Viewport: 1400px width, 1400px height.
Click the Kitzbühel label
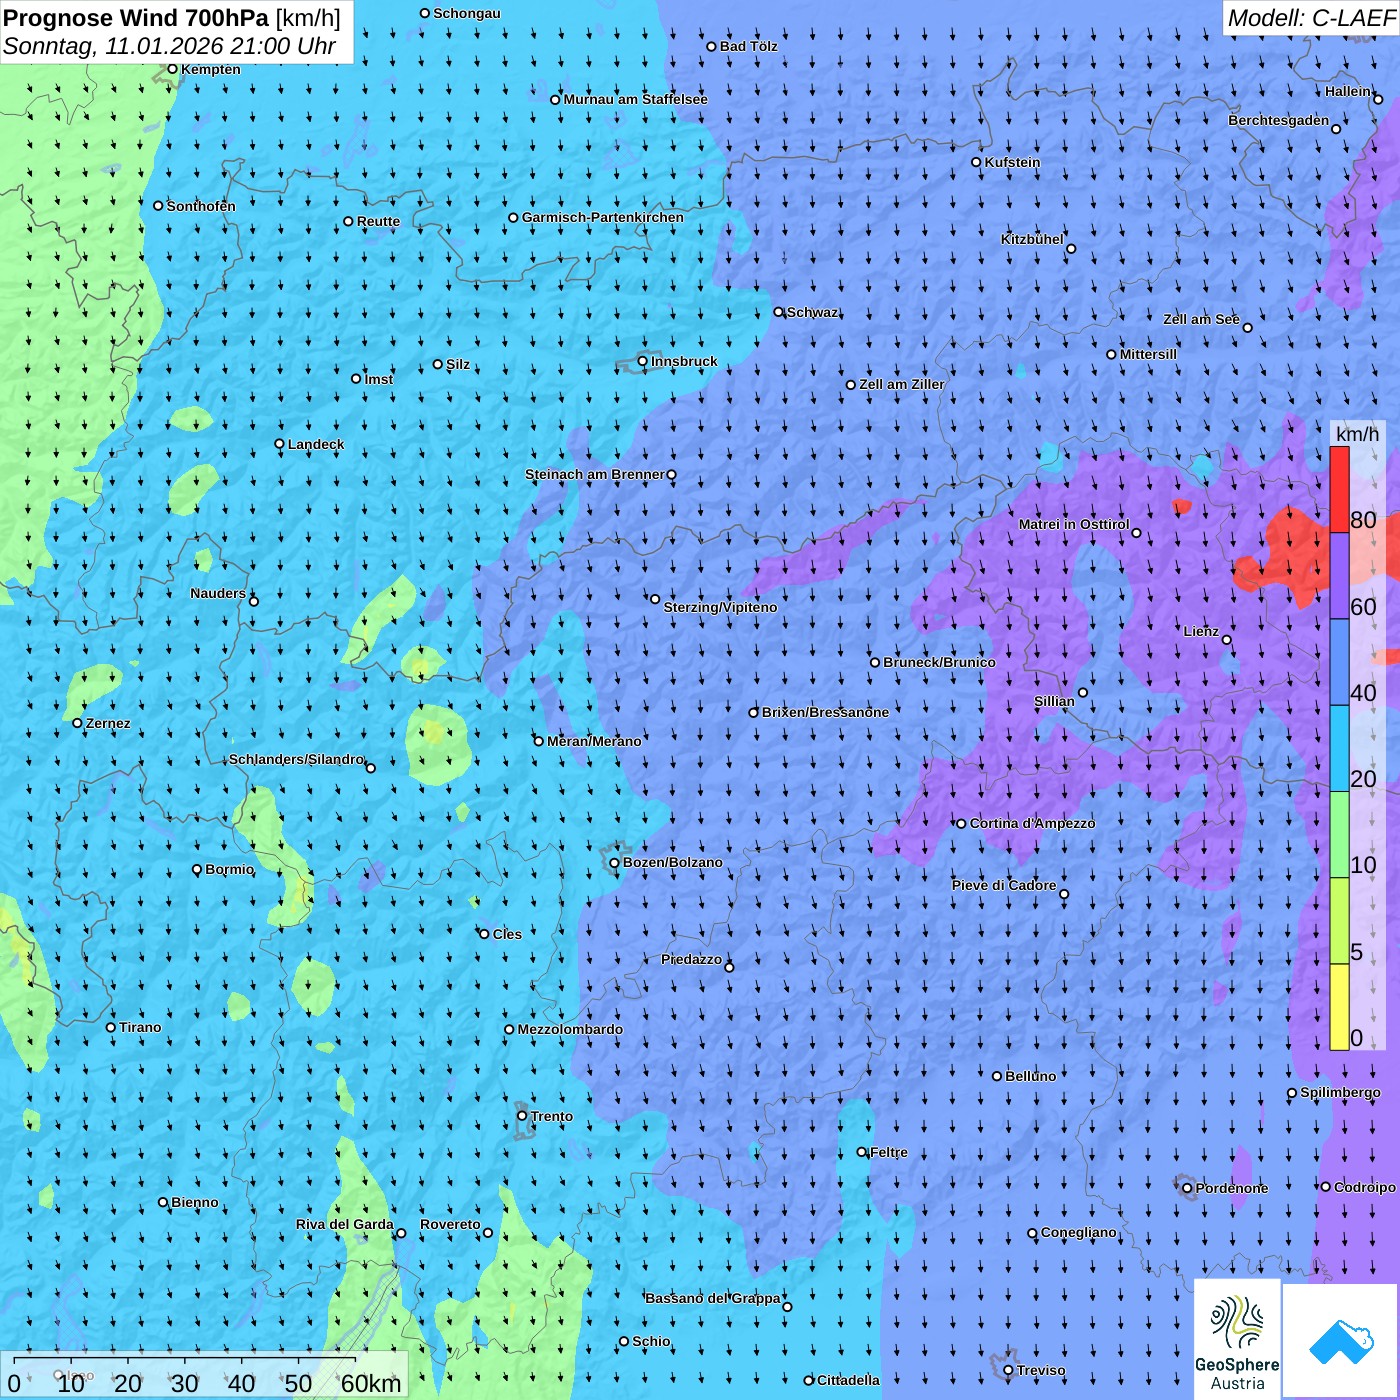tap(1032, 239)
